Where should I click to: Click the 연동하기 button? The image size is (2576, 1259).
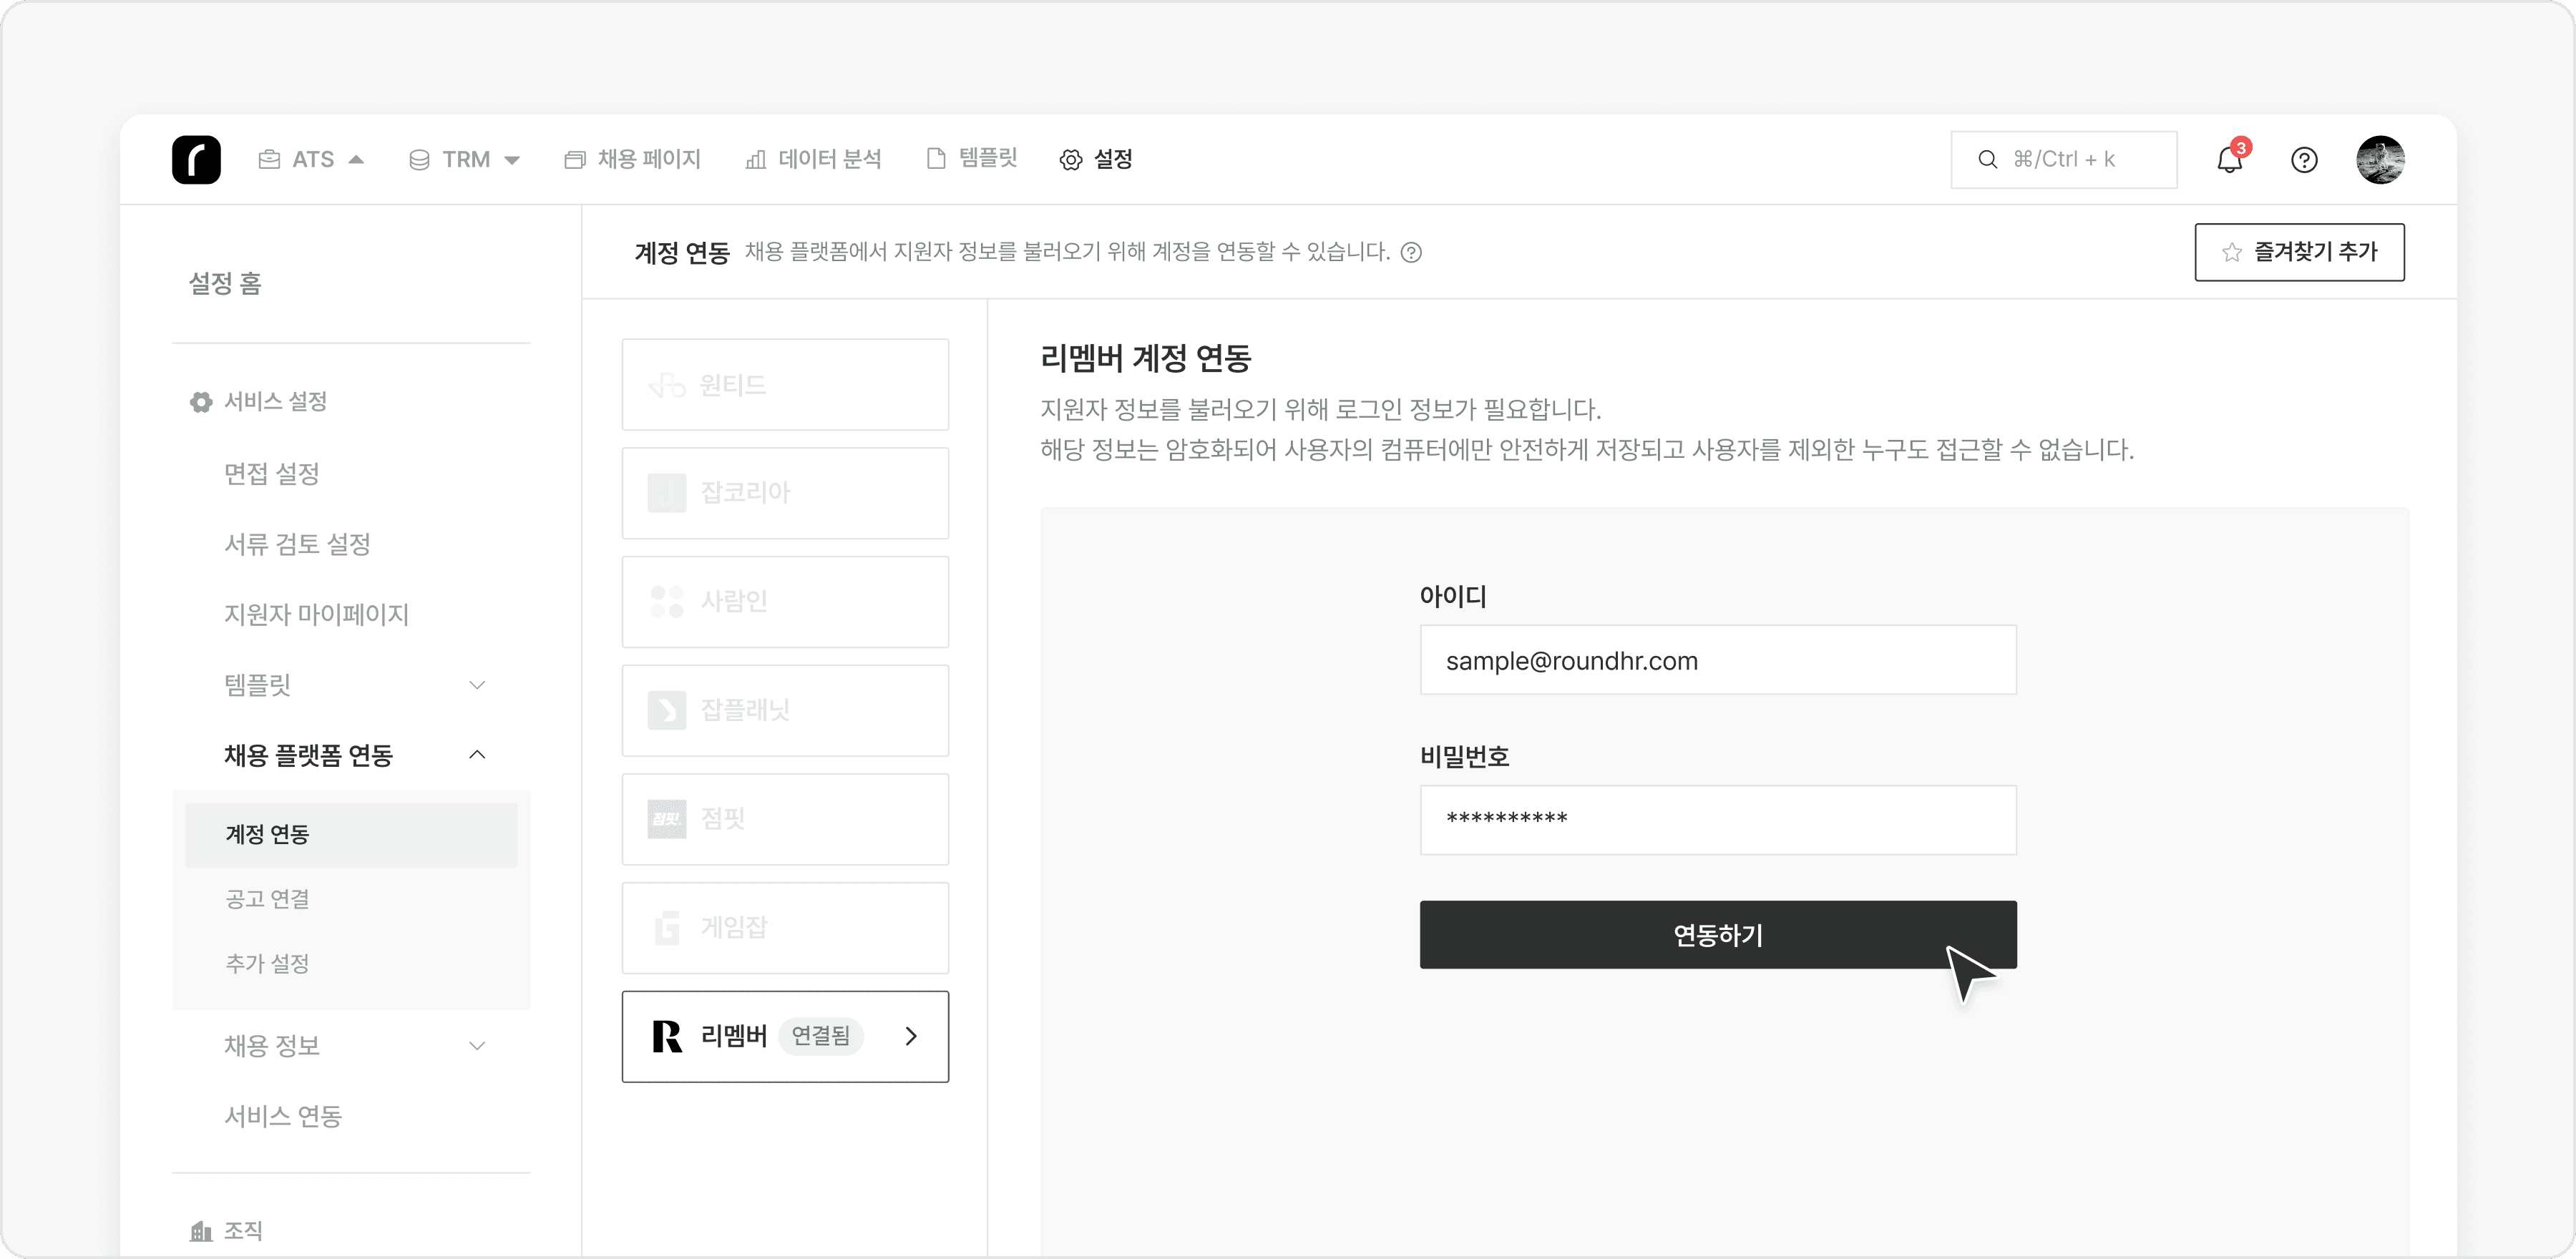tap(1717, 935)
